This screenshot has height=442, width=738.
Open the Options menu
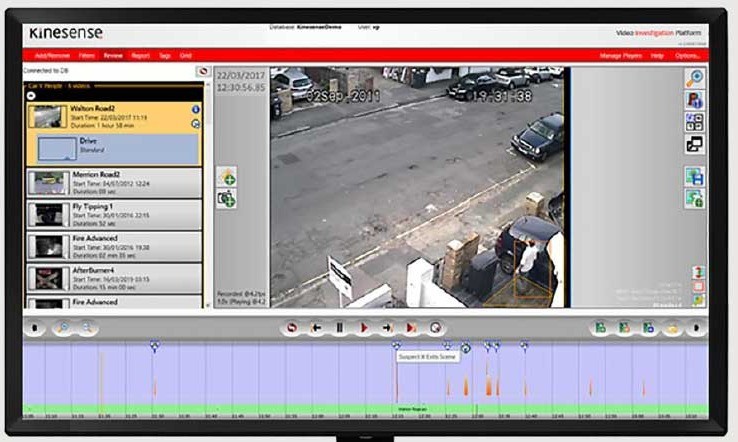point(687,56)
